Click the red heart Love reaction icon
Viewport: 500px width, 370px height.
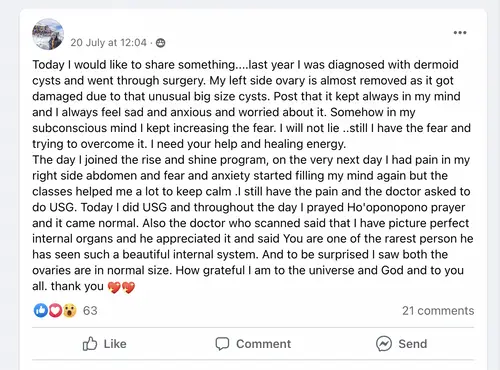55,310
